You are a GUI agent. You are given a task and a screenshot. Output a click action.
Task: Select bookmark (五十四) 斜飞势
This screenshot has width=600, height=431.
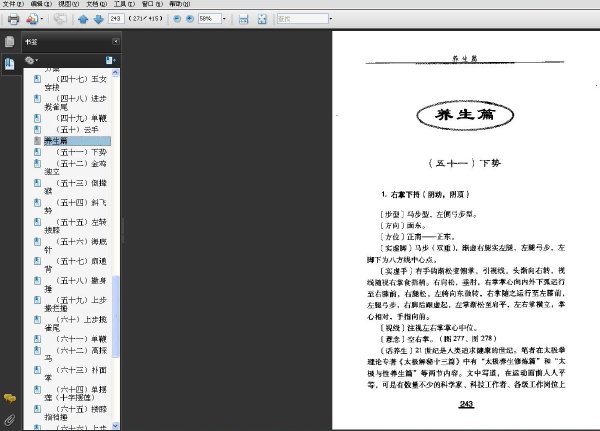click(x=75, y=206)
